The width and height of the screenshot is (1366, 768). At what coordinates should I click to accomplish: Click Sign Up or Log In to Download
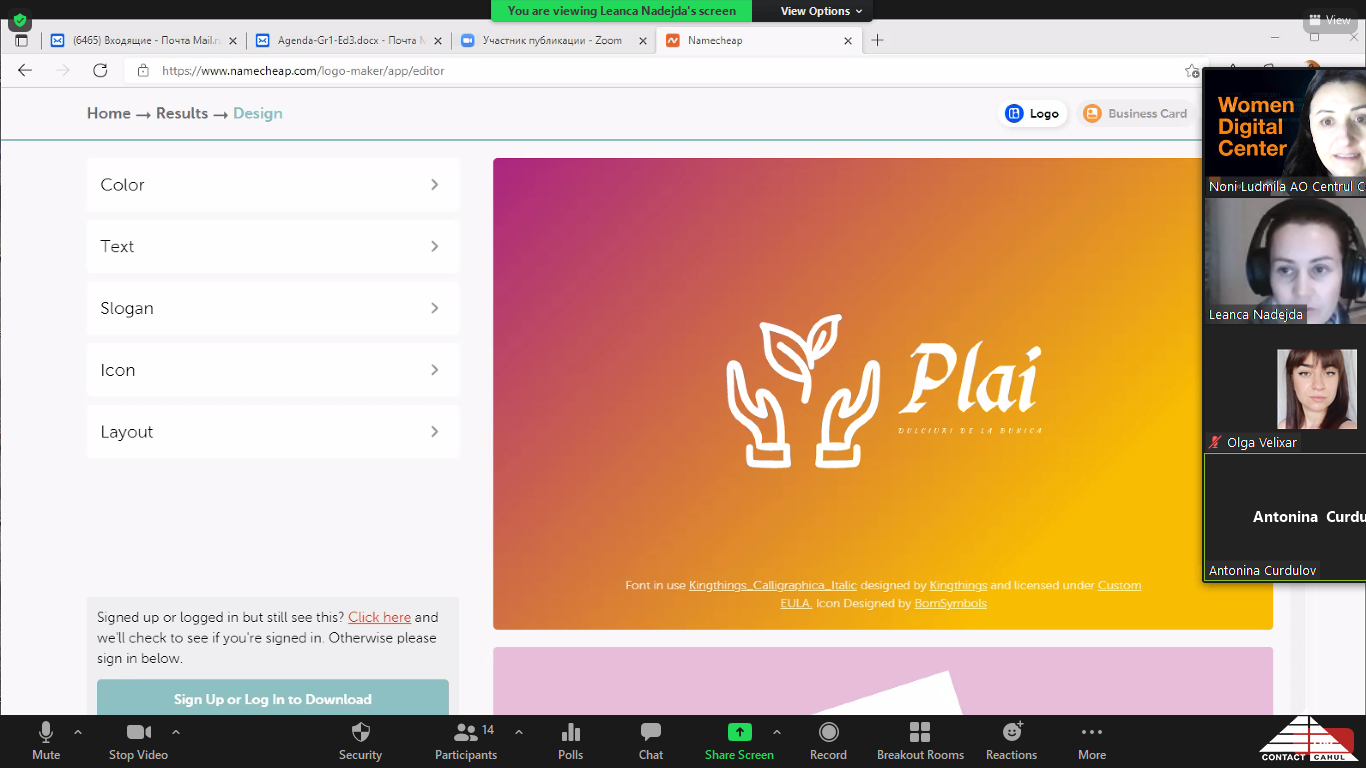pyautogui.click(x=273, y=699)
